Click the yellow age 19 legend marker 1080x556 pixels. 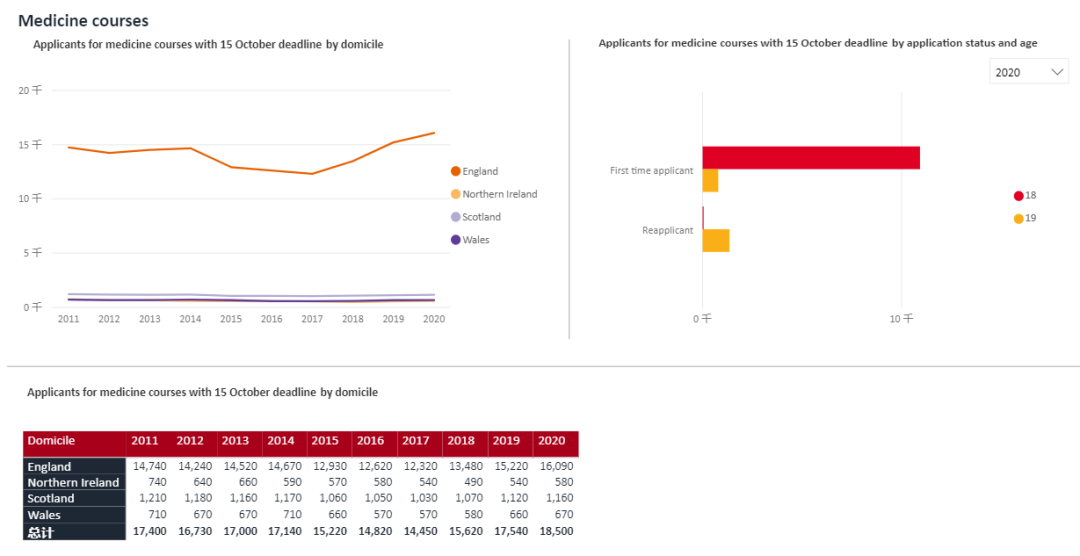[1018, 218]
